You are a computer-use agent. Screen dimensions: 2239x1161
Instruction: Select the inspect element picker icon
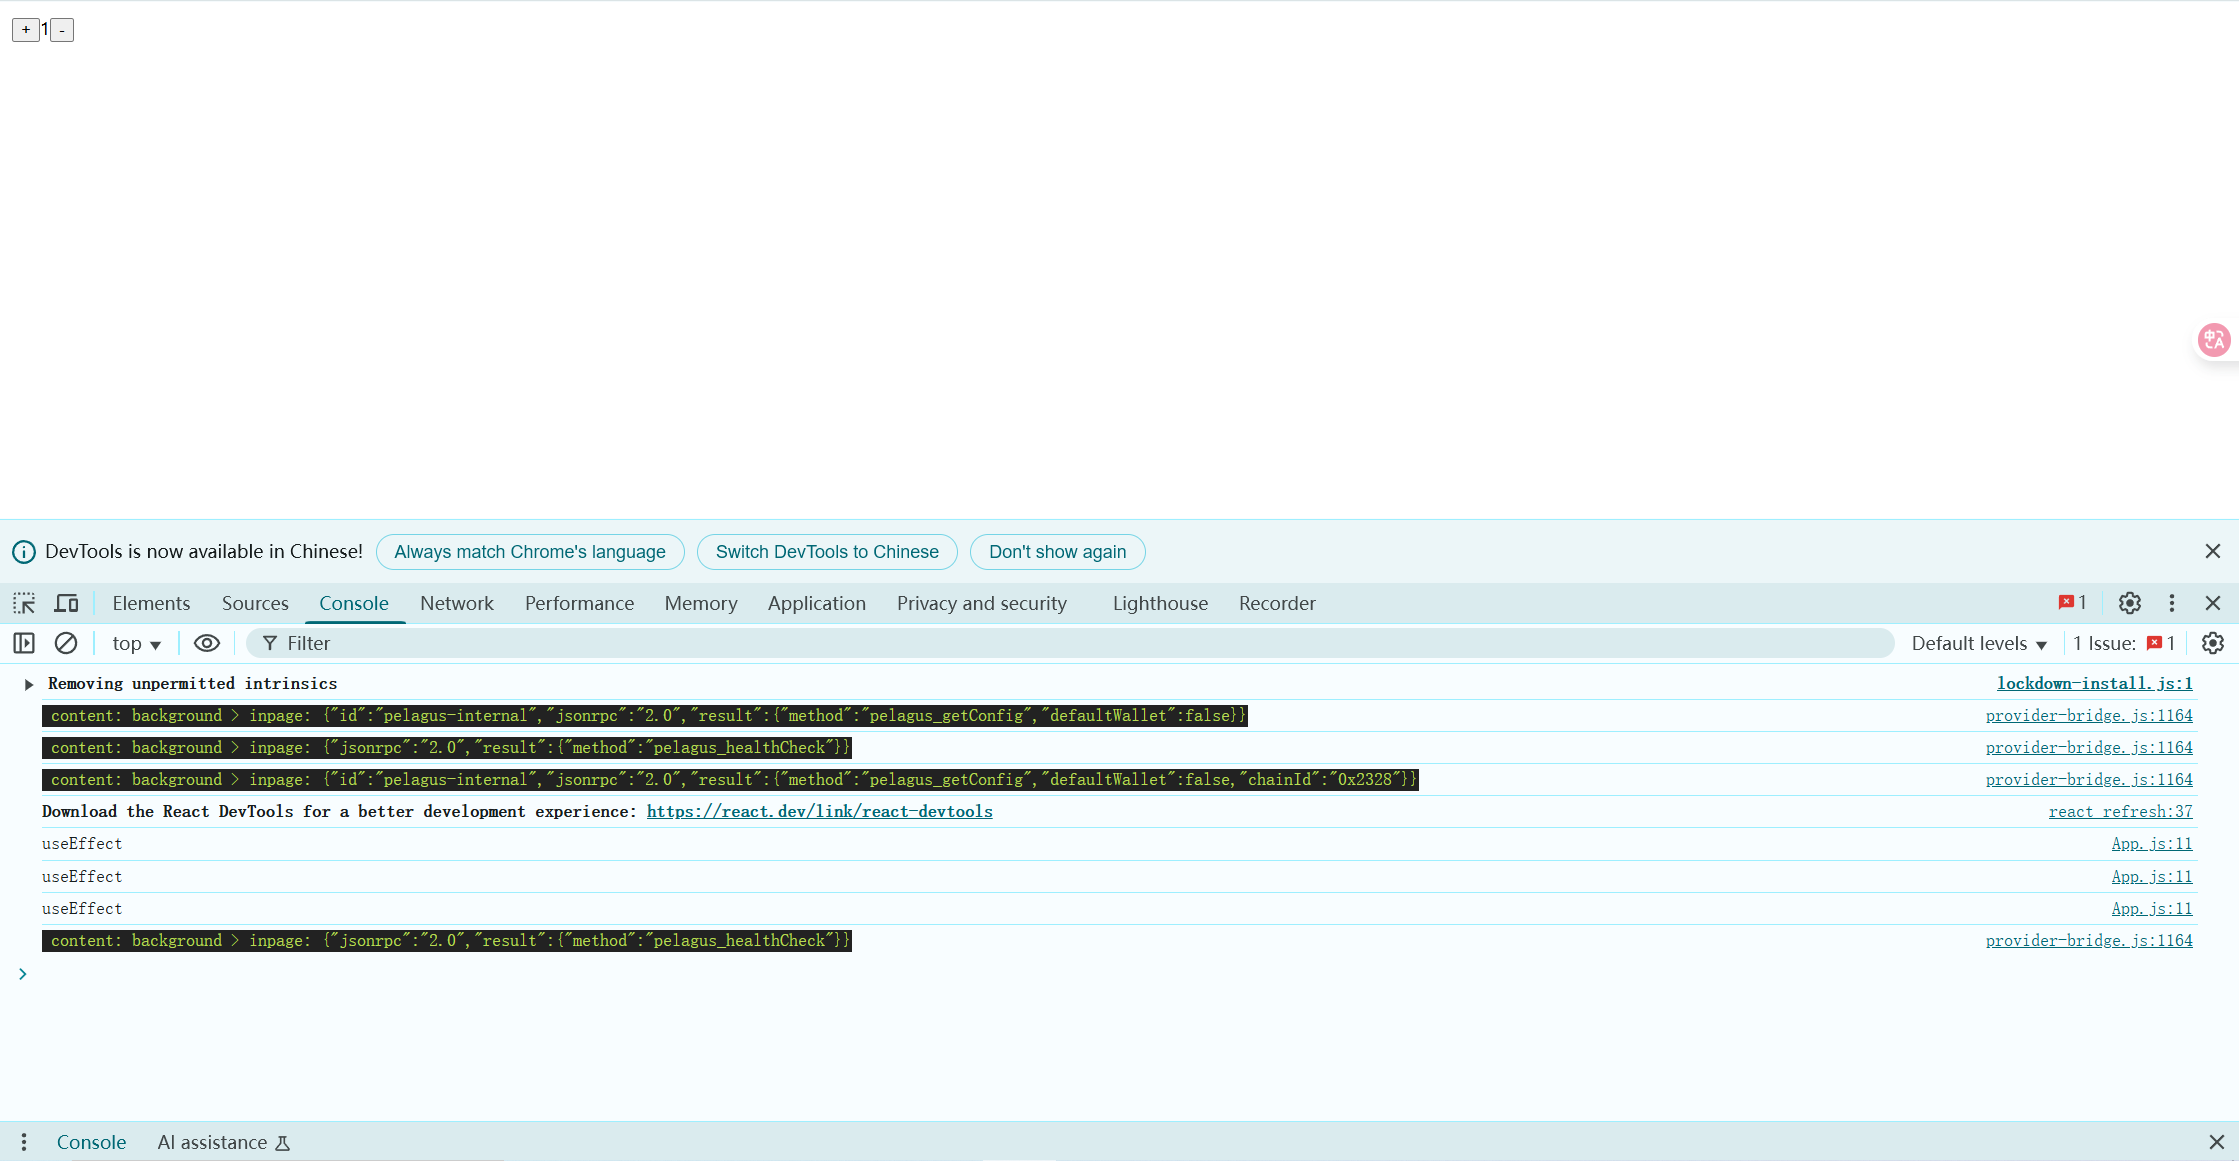(x=24, y=603)
